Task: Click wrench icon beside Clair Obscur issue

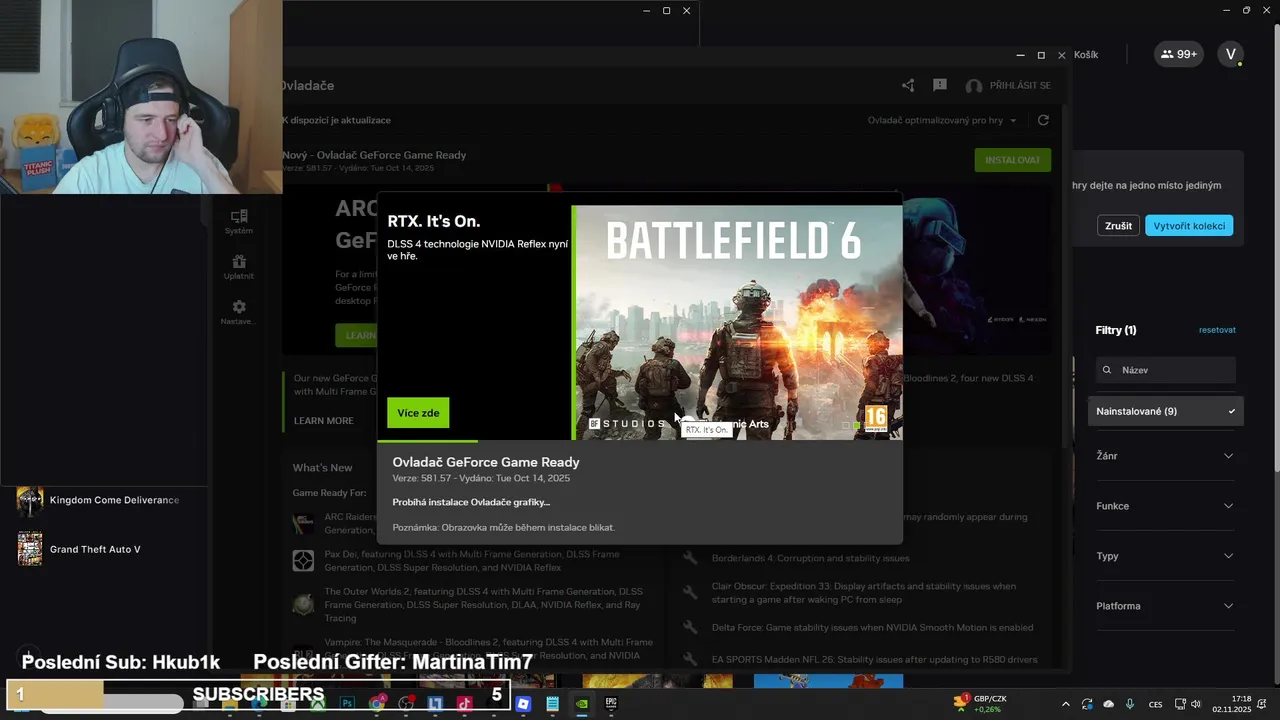Action: 690,593
